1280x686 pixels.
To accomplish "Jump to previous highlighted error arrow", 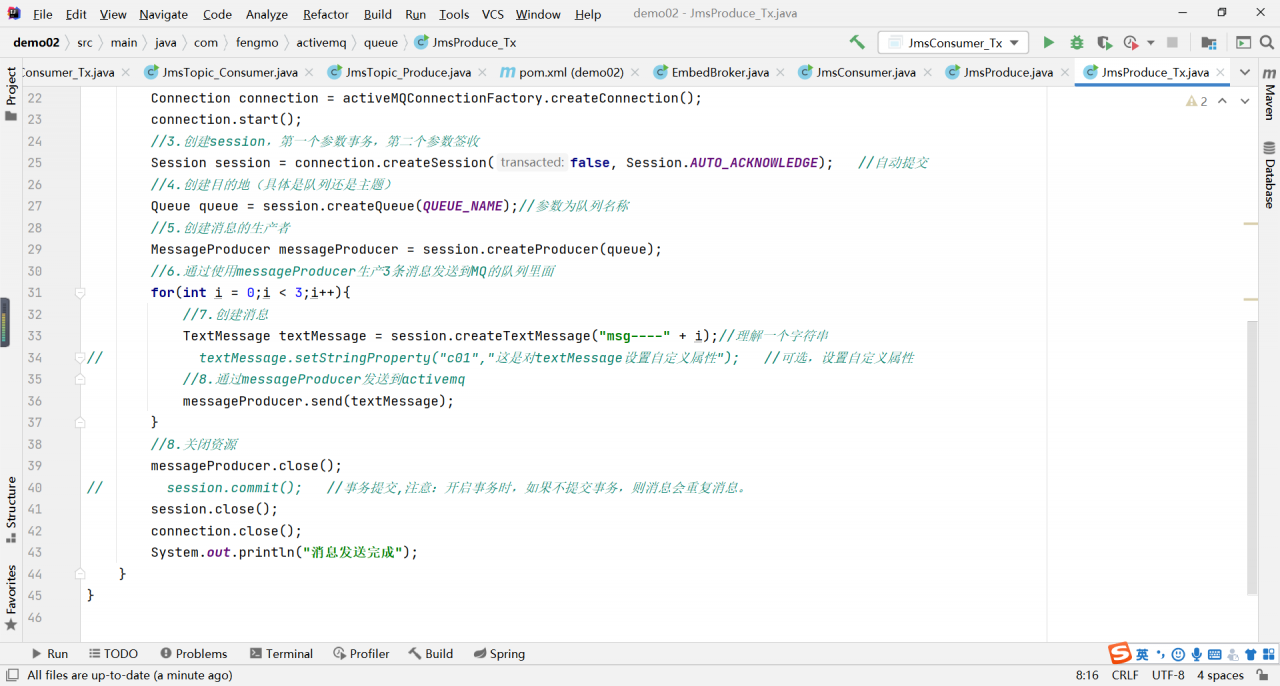I will [1223, 101].
